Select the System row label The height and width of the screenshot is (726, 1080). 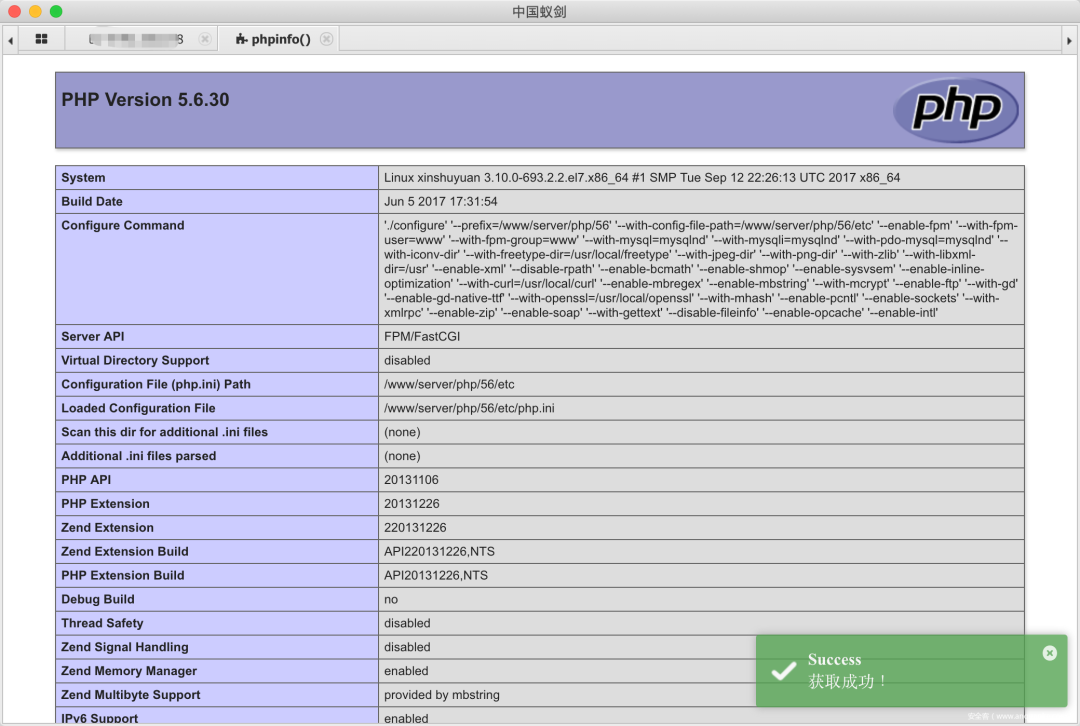[x=83, y=178]
